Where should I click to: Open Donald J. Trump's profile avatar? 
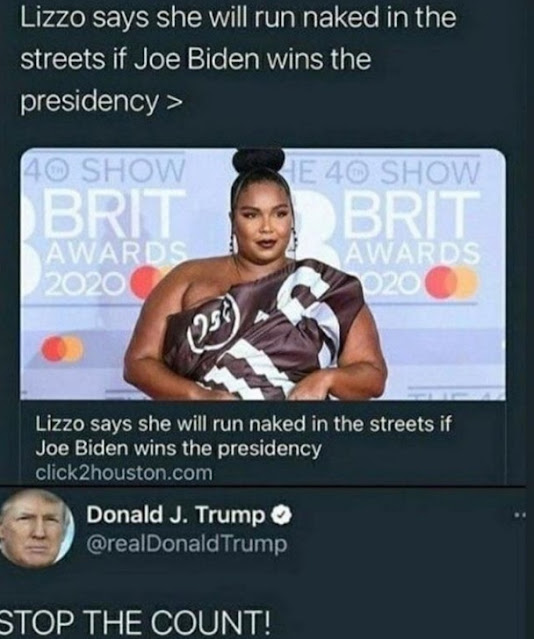click(37, 529)
